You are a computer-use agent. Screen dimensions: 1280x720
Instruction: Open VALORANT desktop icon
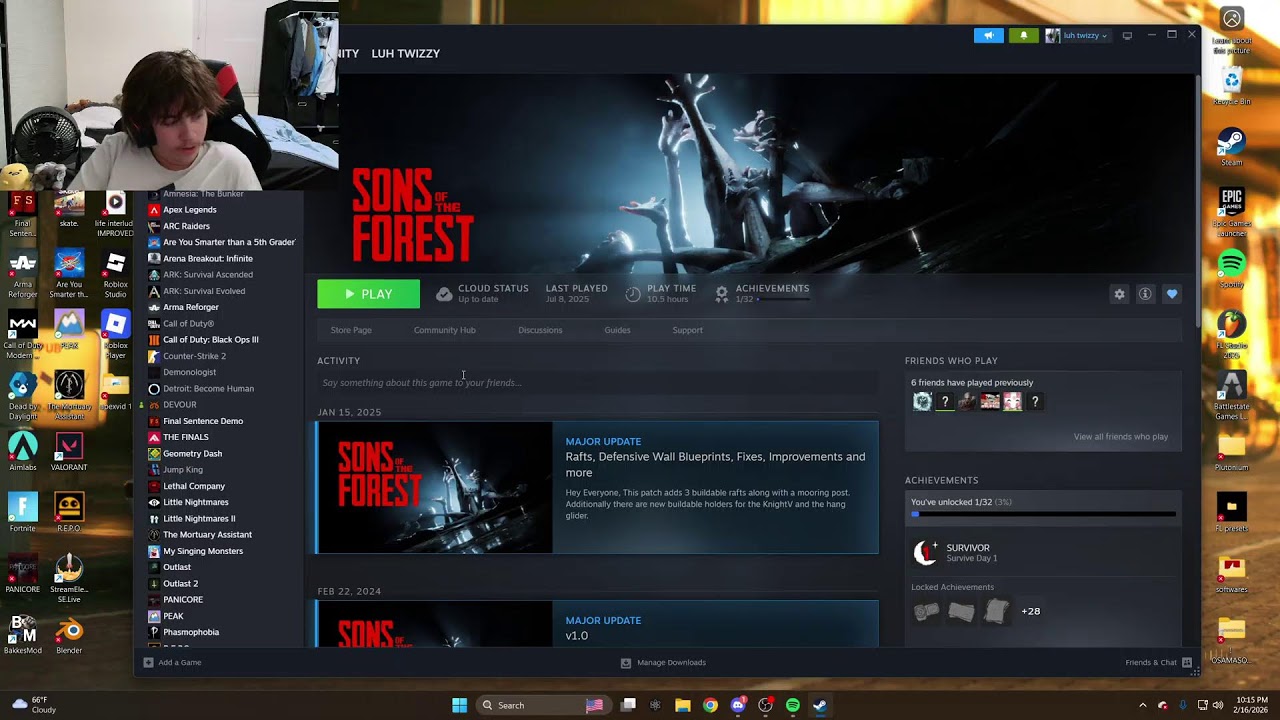click(69, 450)
